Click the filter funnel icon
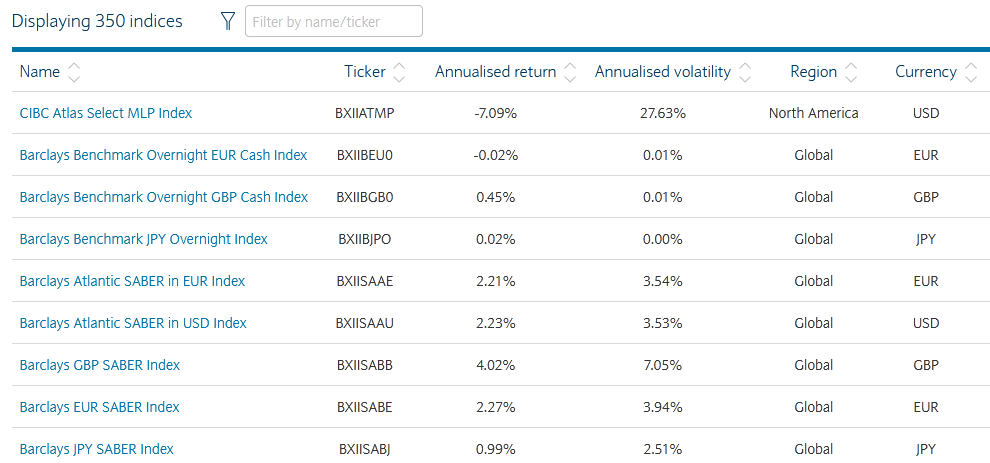The width and height of the screenshot is (990, 463). 227,21
